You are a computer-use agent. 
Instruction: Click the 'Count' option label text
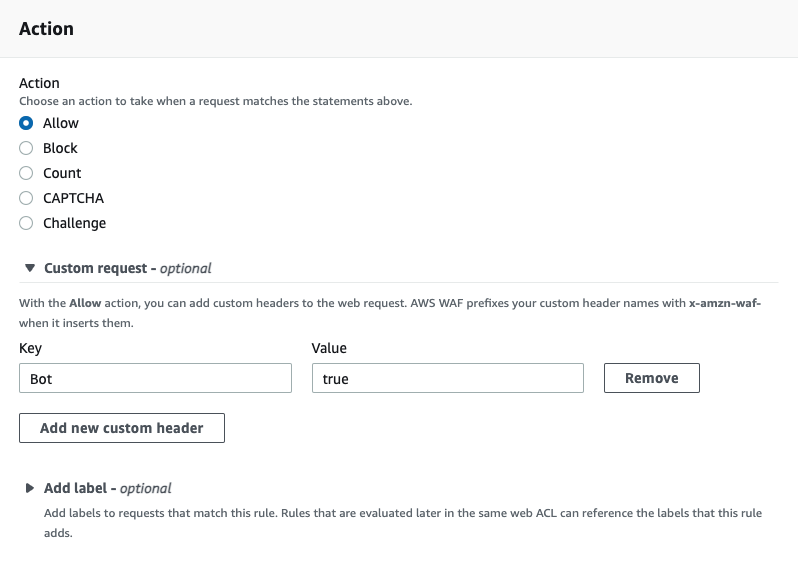(62, 173)
